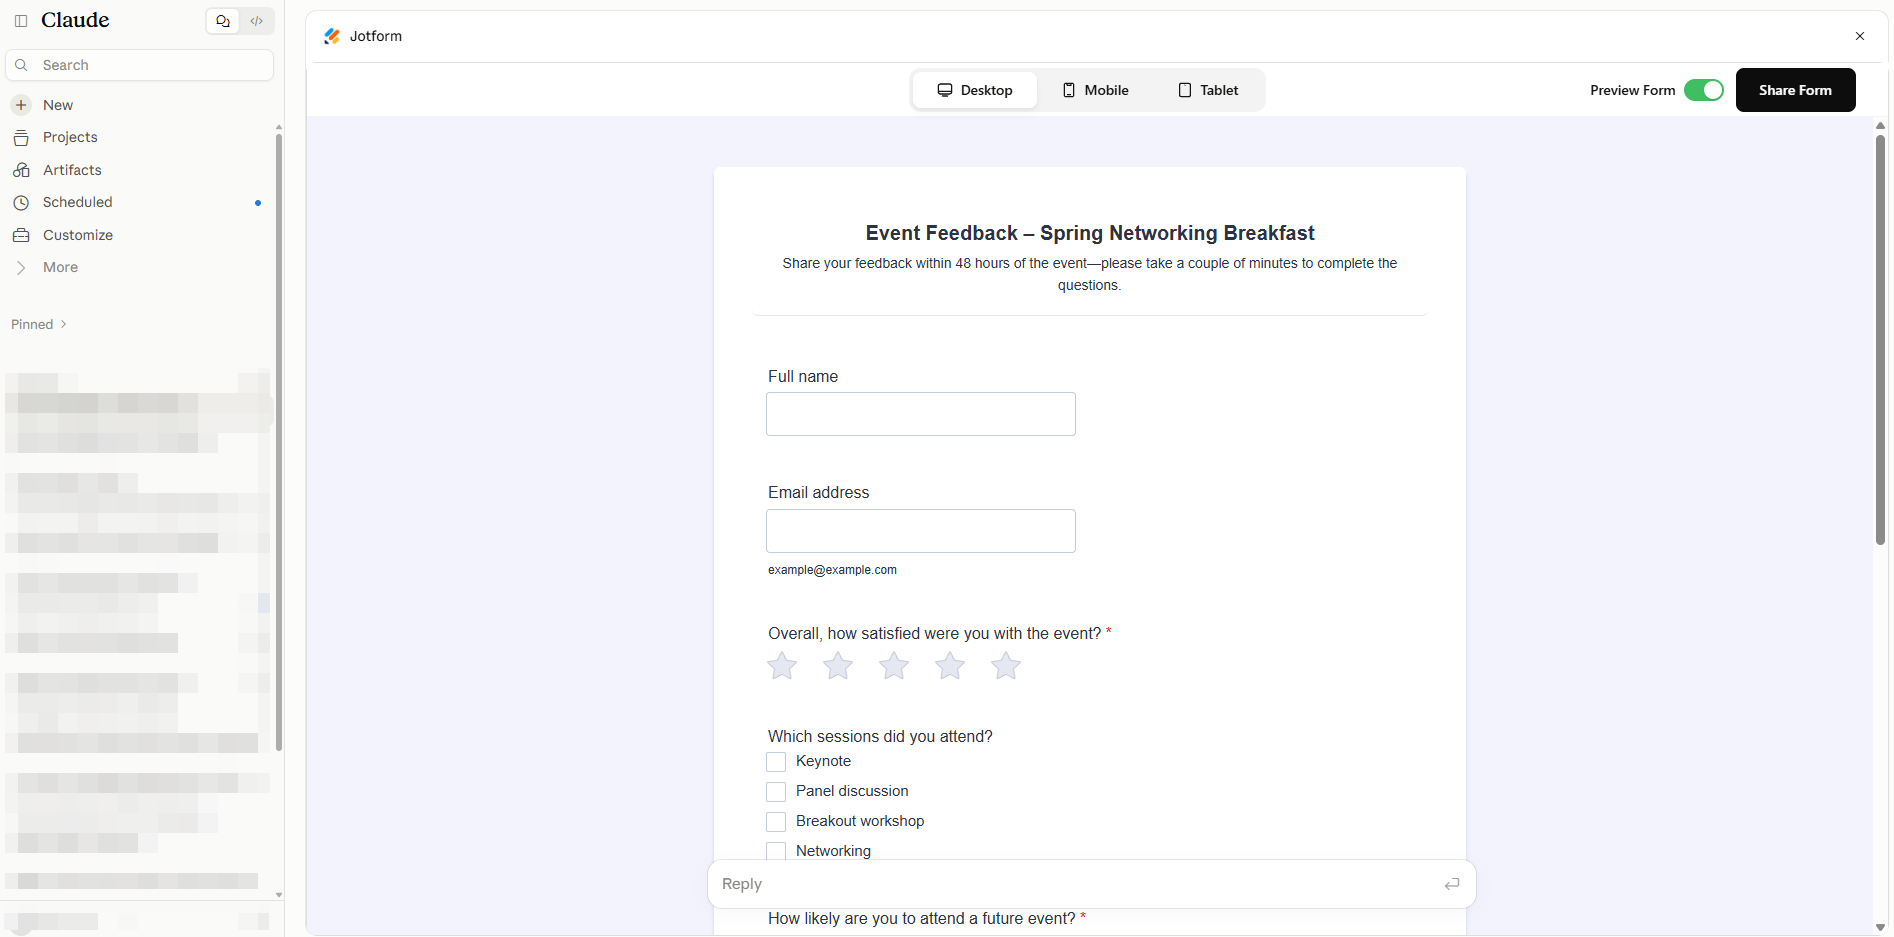Toggle the sidebar collapse icon beside Claude
The width and height of the screenshot is (1894, 937).
pos(21,21)
